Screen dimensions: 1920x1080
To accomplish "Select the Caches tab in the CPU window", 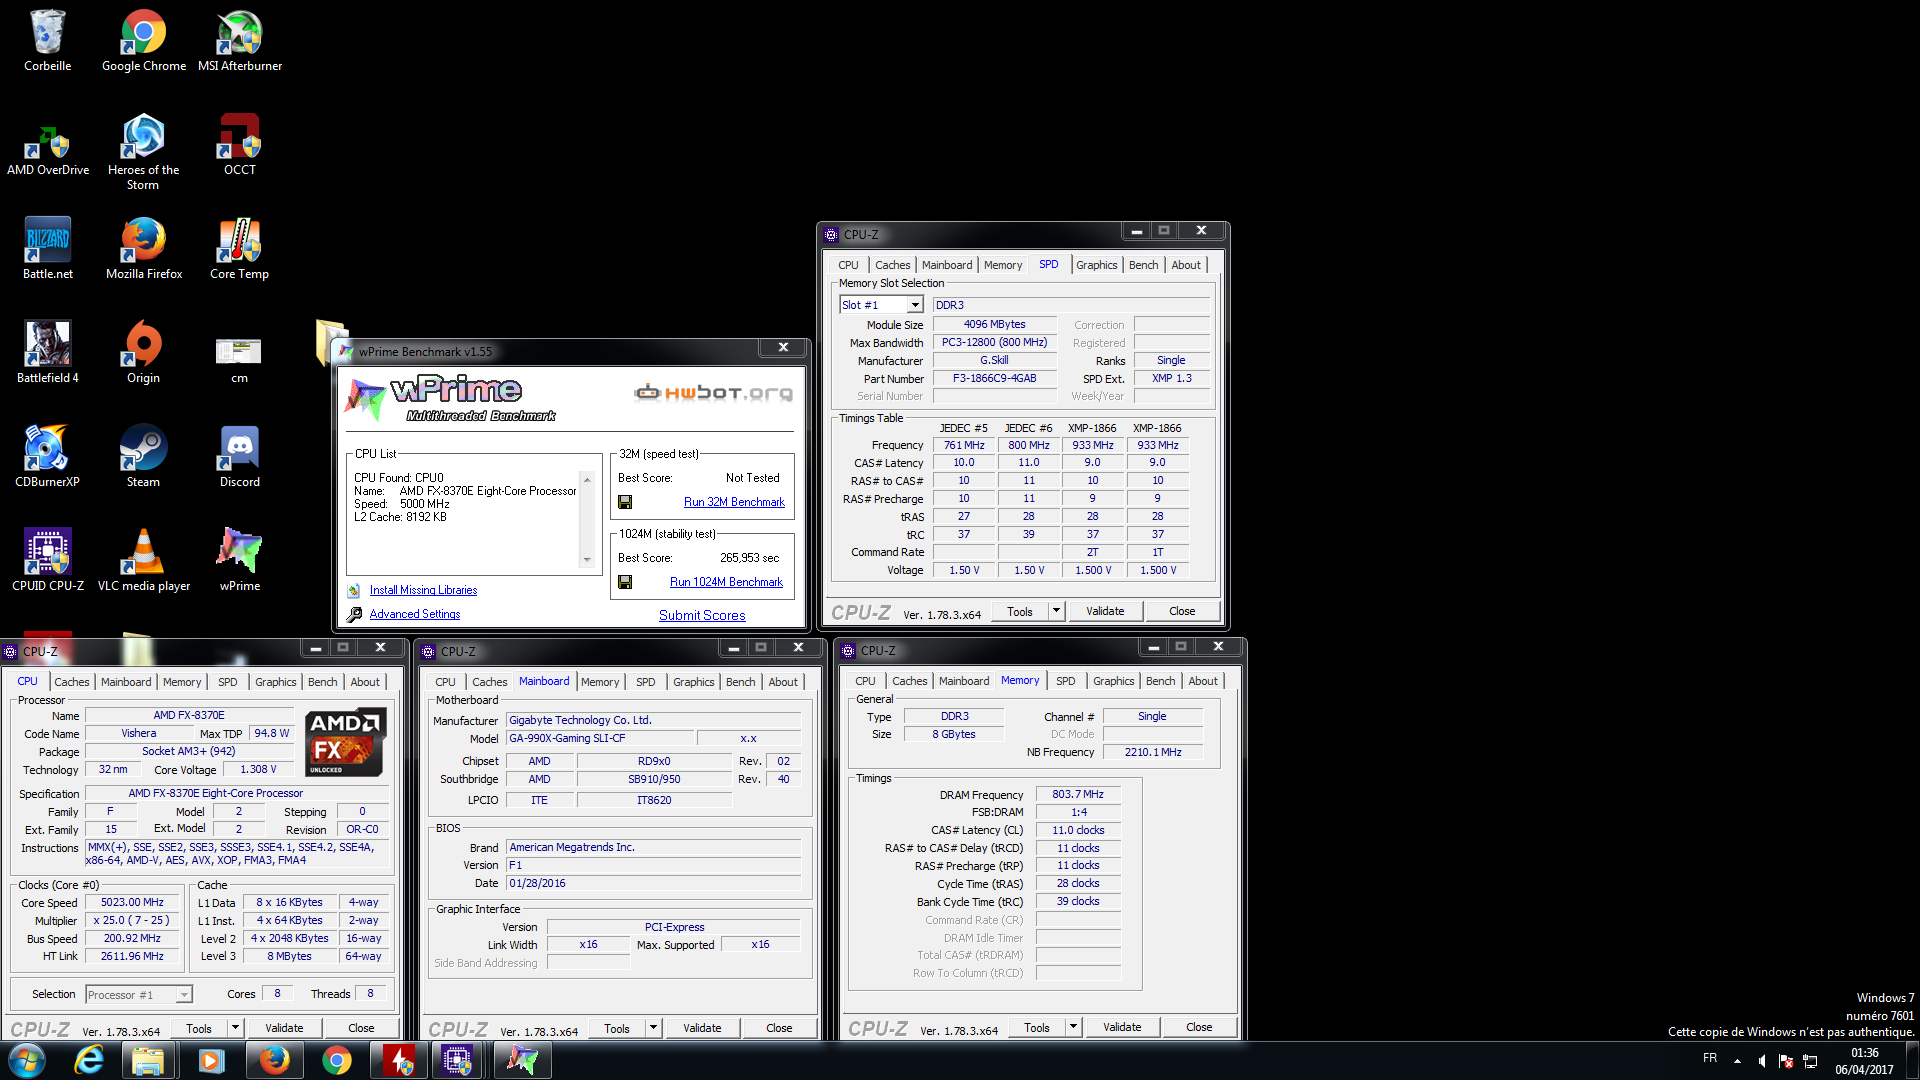I will pyautogui.click(x=71, y=682).
